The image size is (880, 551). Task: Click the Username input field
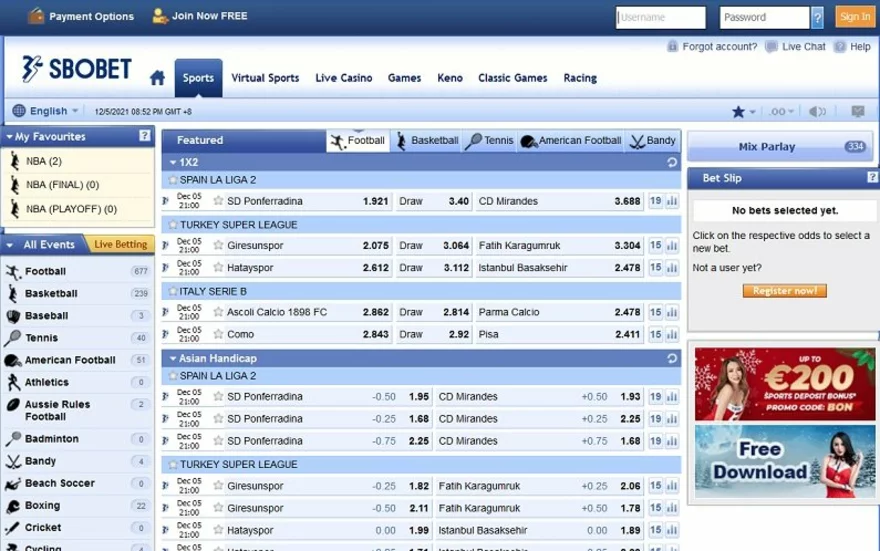coord(661,17)
